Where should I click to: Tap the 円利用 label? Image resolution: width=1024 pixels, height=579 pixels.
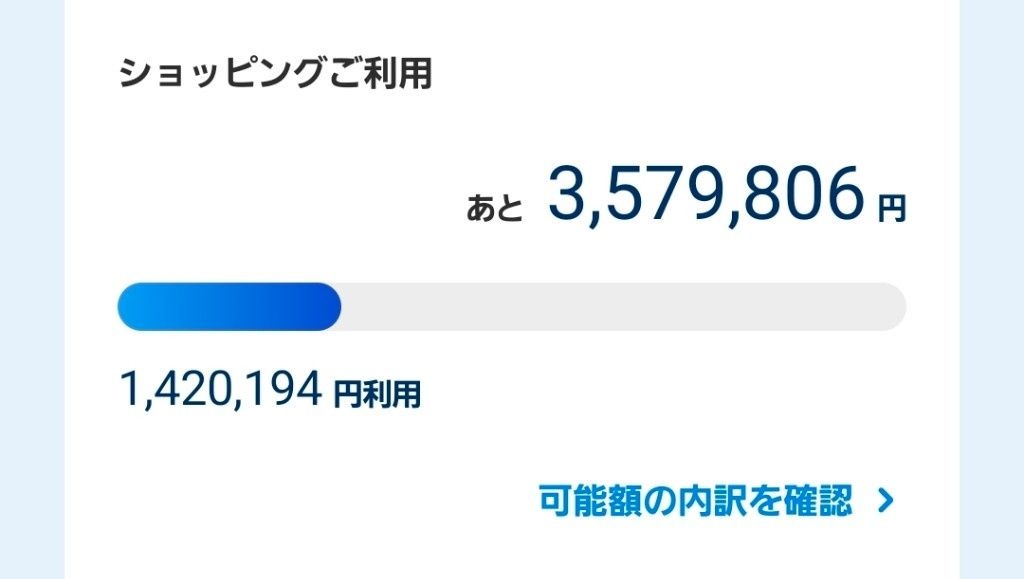tap(377, 395)
